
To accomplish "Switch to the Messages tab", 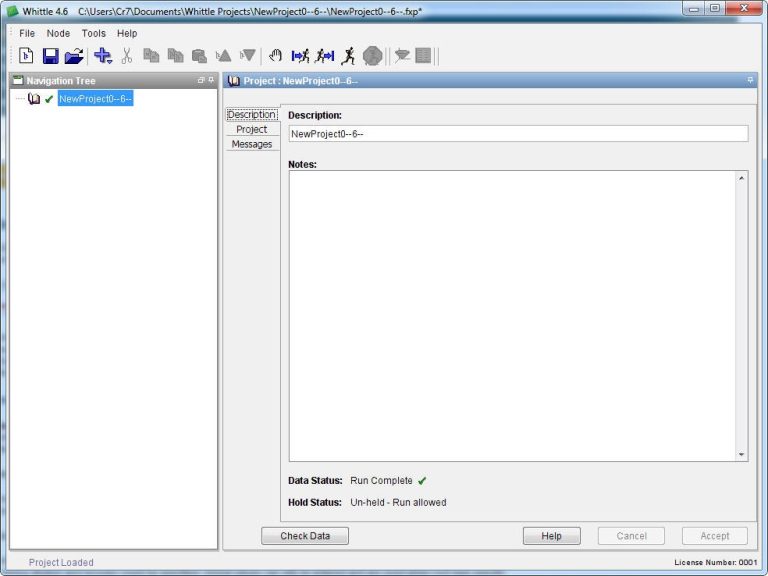I will (x=252, y=144).
